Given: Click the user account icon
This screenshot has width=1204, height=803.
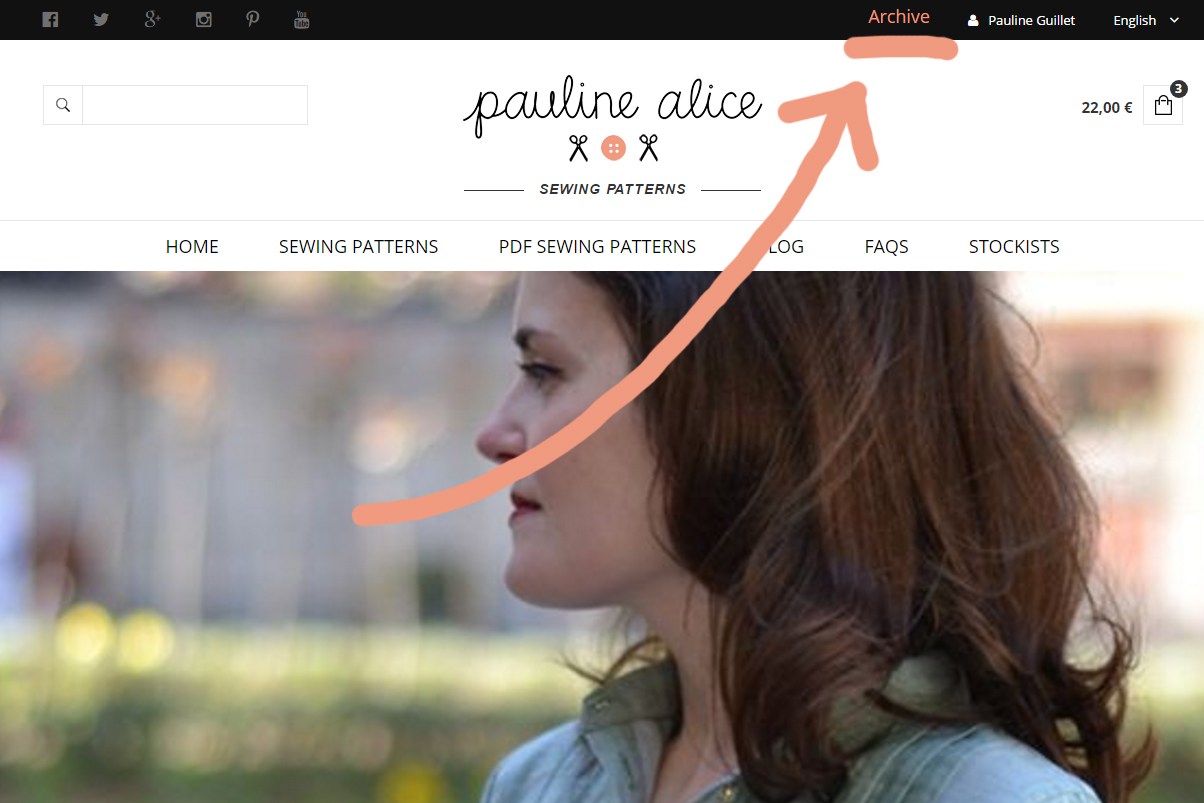Looking at the screenshot, I should tap(973, 20).
